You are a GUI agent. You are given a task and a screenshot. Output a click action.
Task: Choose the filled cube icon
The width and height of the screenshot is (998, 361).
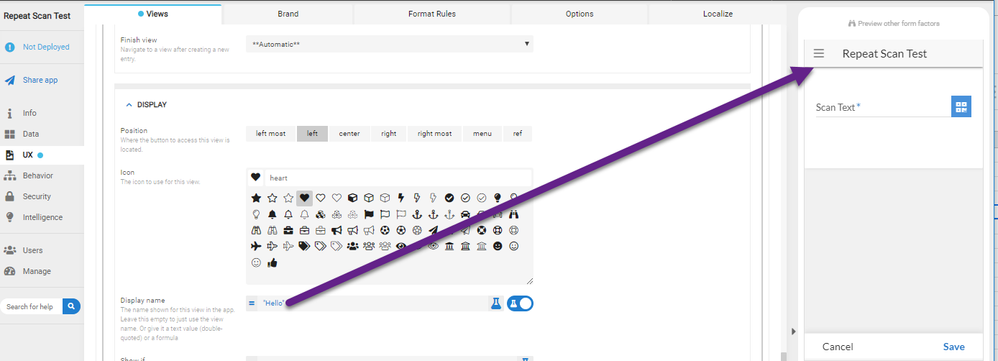[x=353, y=198]
